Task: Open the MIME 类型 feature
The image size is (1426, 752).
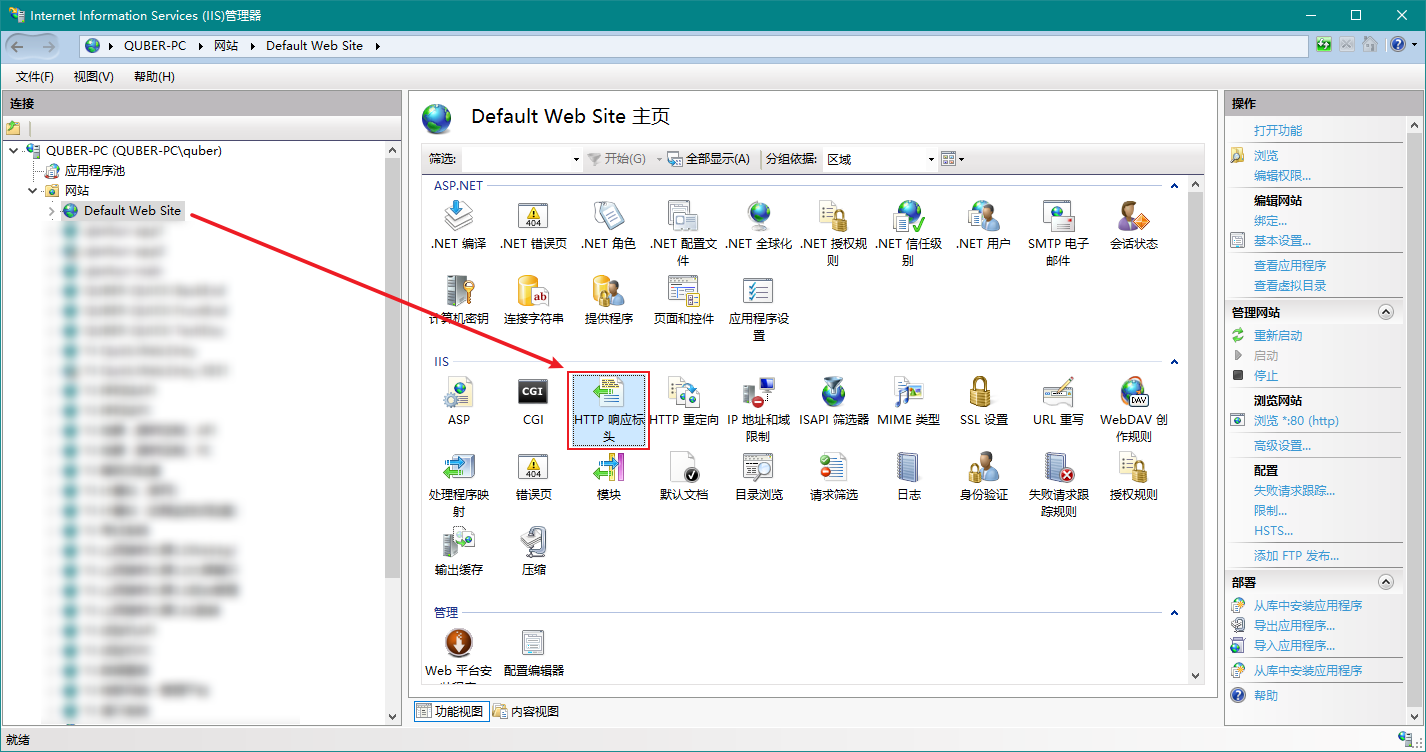Action: pyautogui.click(x=908, y=394)
